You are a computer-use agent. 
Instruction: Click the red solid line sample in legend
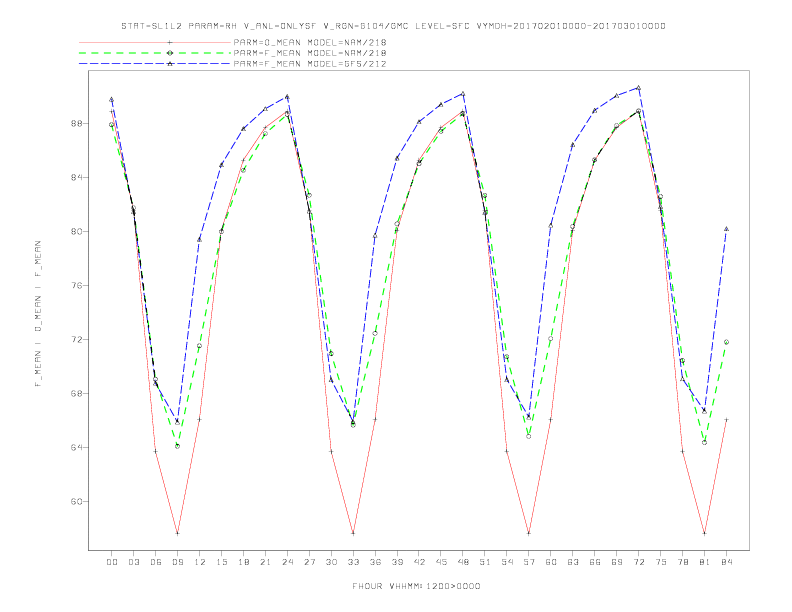[155, 42]
